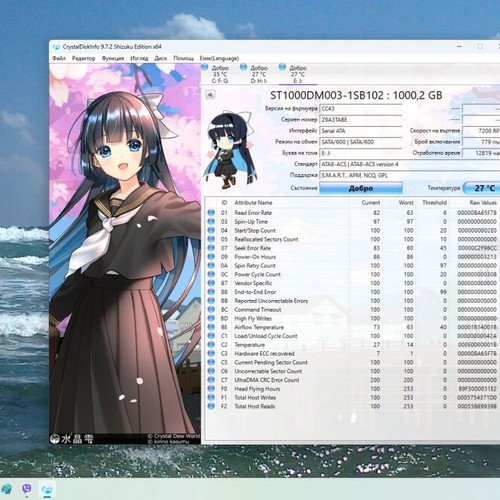Click the blue status orb for Read Error Rate
The width and height of the screenshot is (500, 500).
coord(211,213)
